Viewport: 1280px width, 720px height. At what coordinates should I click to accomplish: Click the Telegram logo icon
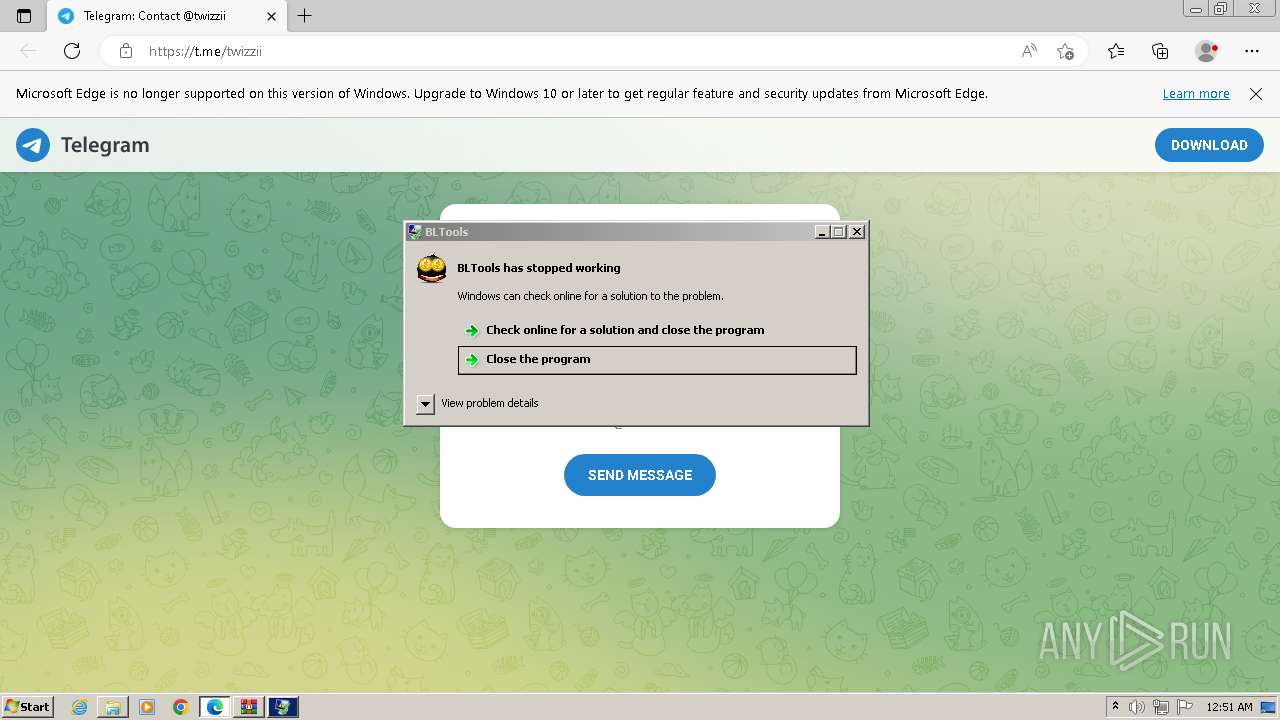click(x=33, y=145)
